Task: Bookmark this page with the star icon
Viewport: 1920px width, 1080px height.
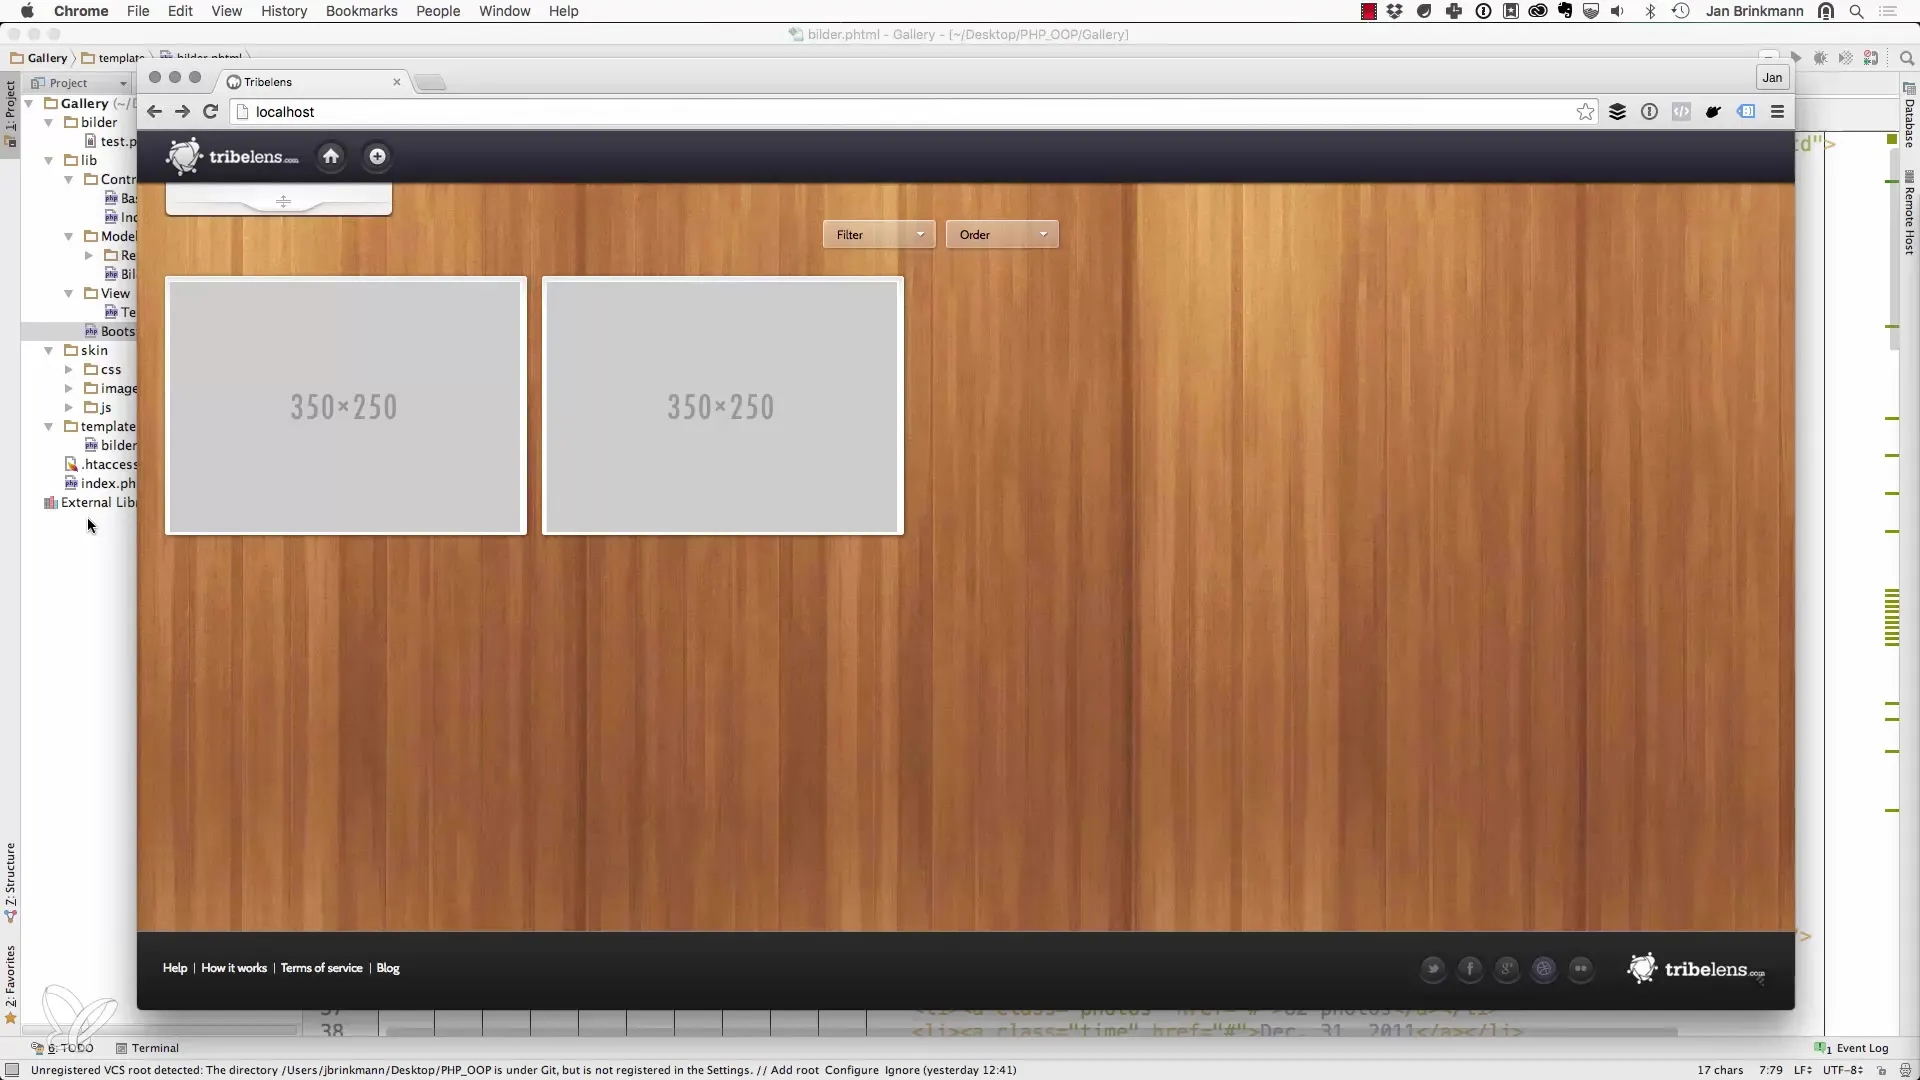Action: 1585,112
